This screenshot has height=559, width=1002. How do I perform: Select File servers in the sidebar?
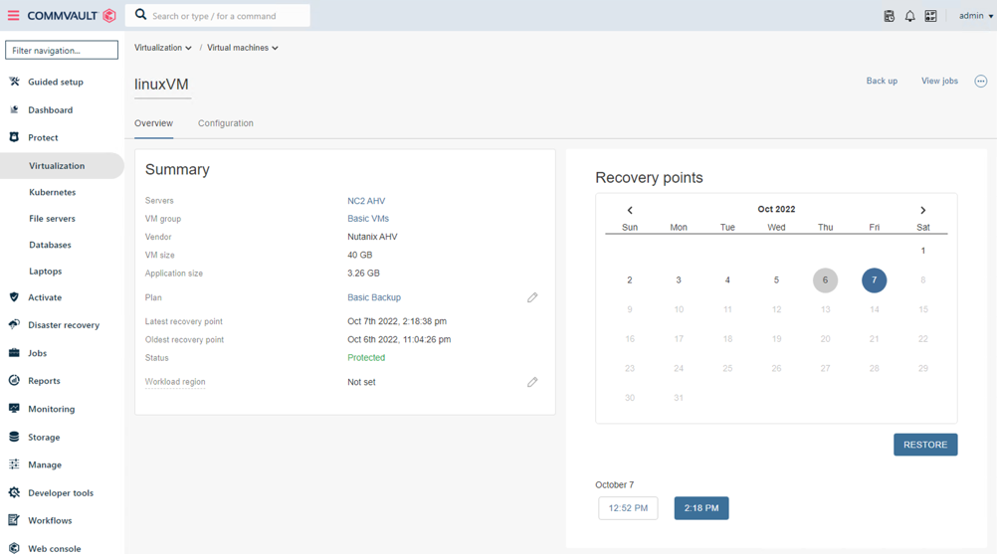pyautogui.click(x=52, y=218)
